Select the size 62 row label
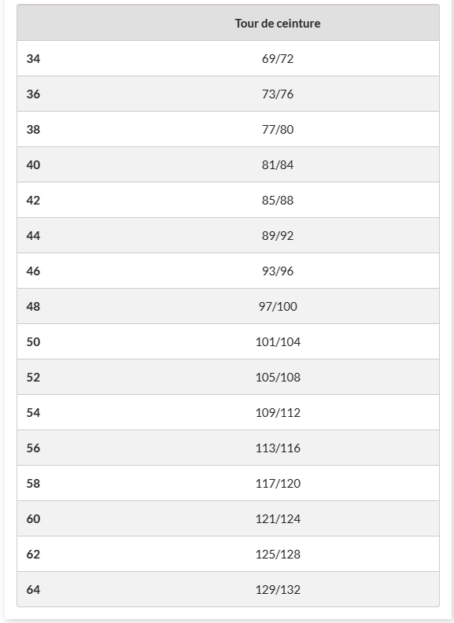 pos(33,554)
